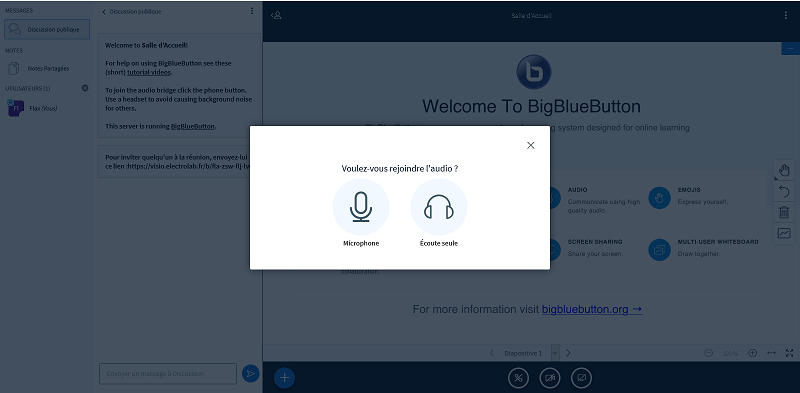The width and height of the screenshot is (800, 393).
Task: Click the invitation link text in chat
Action: click(x=188, y=166)
